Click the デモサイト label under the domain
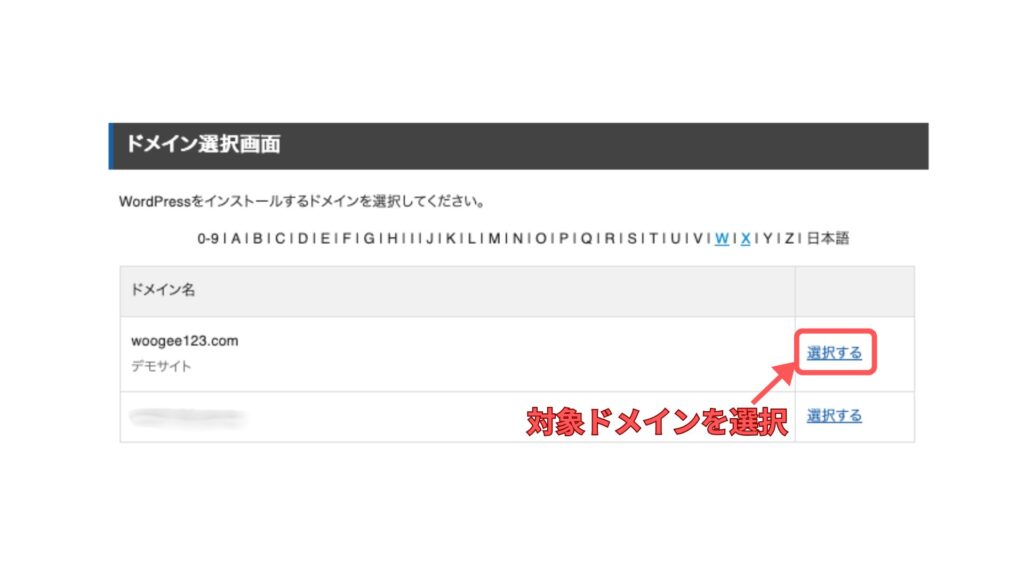The image size is (1024, 576). [x=161, y=366]
